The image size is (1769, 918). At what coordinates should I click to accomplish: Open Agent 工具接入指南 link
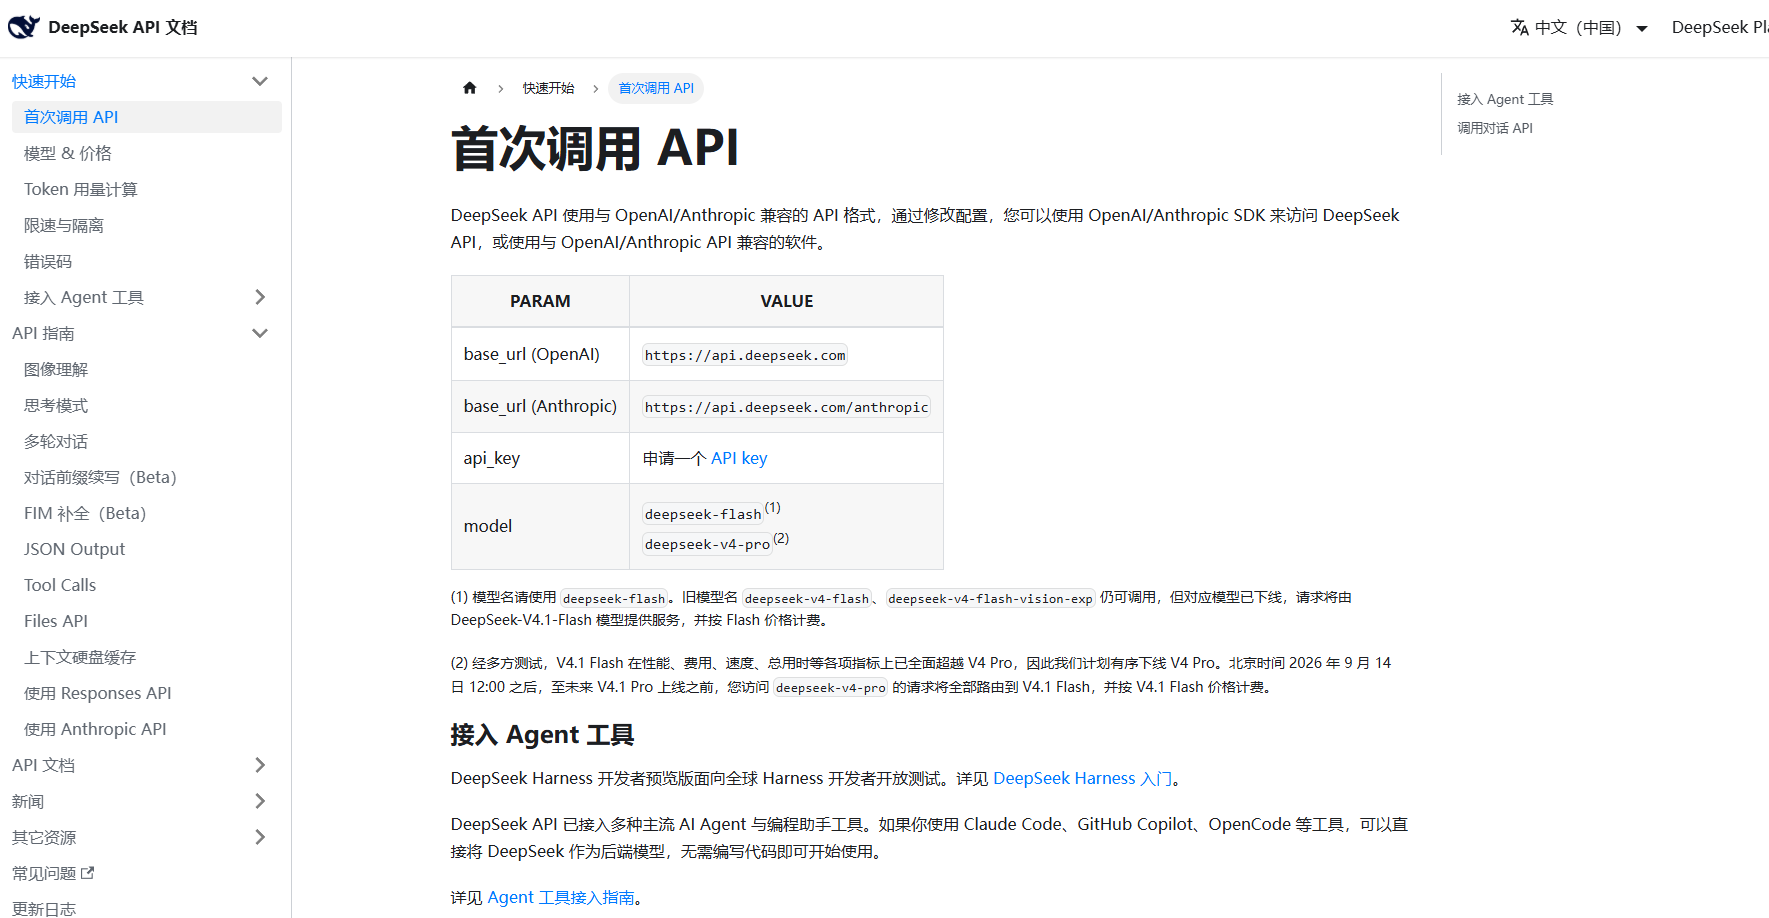click(561, 897)
